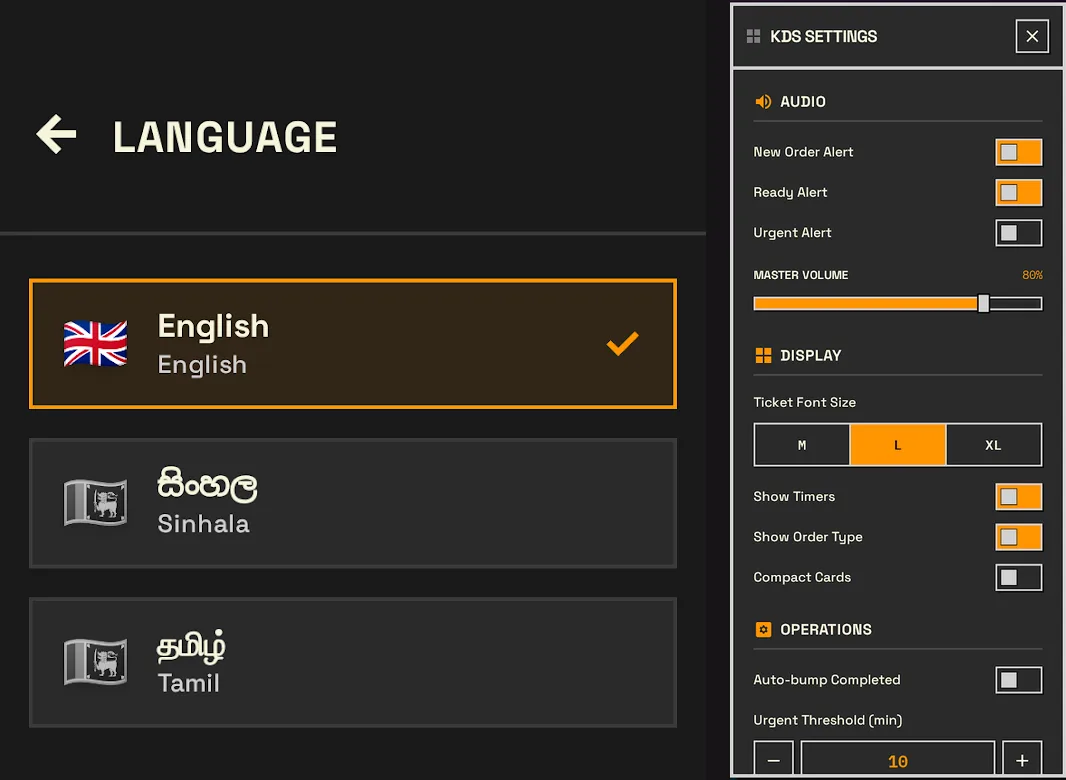Click the Ready Alert label

pyautogui.click(x=790, y=192)
